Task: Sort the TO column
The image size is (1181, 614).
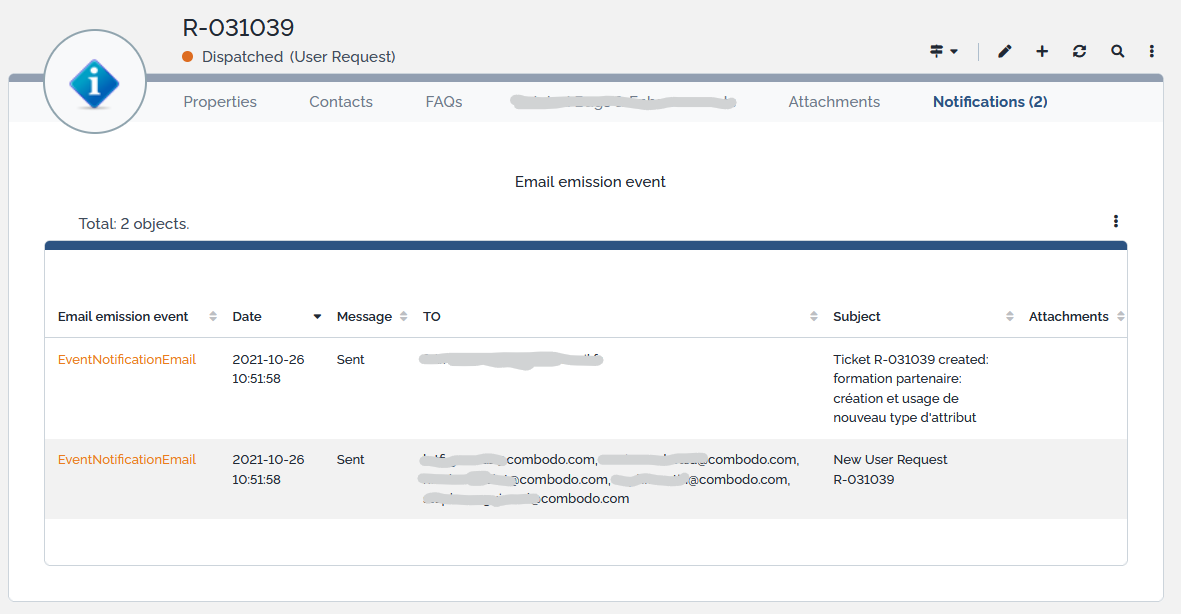Action: pos(813,317)
